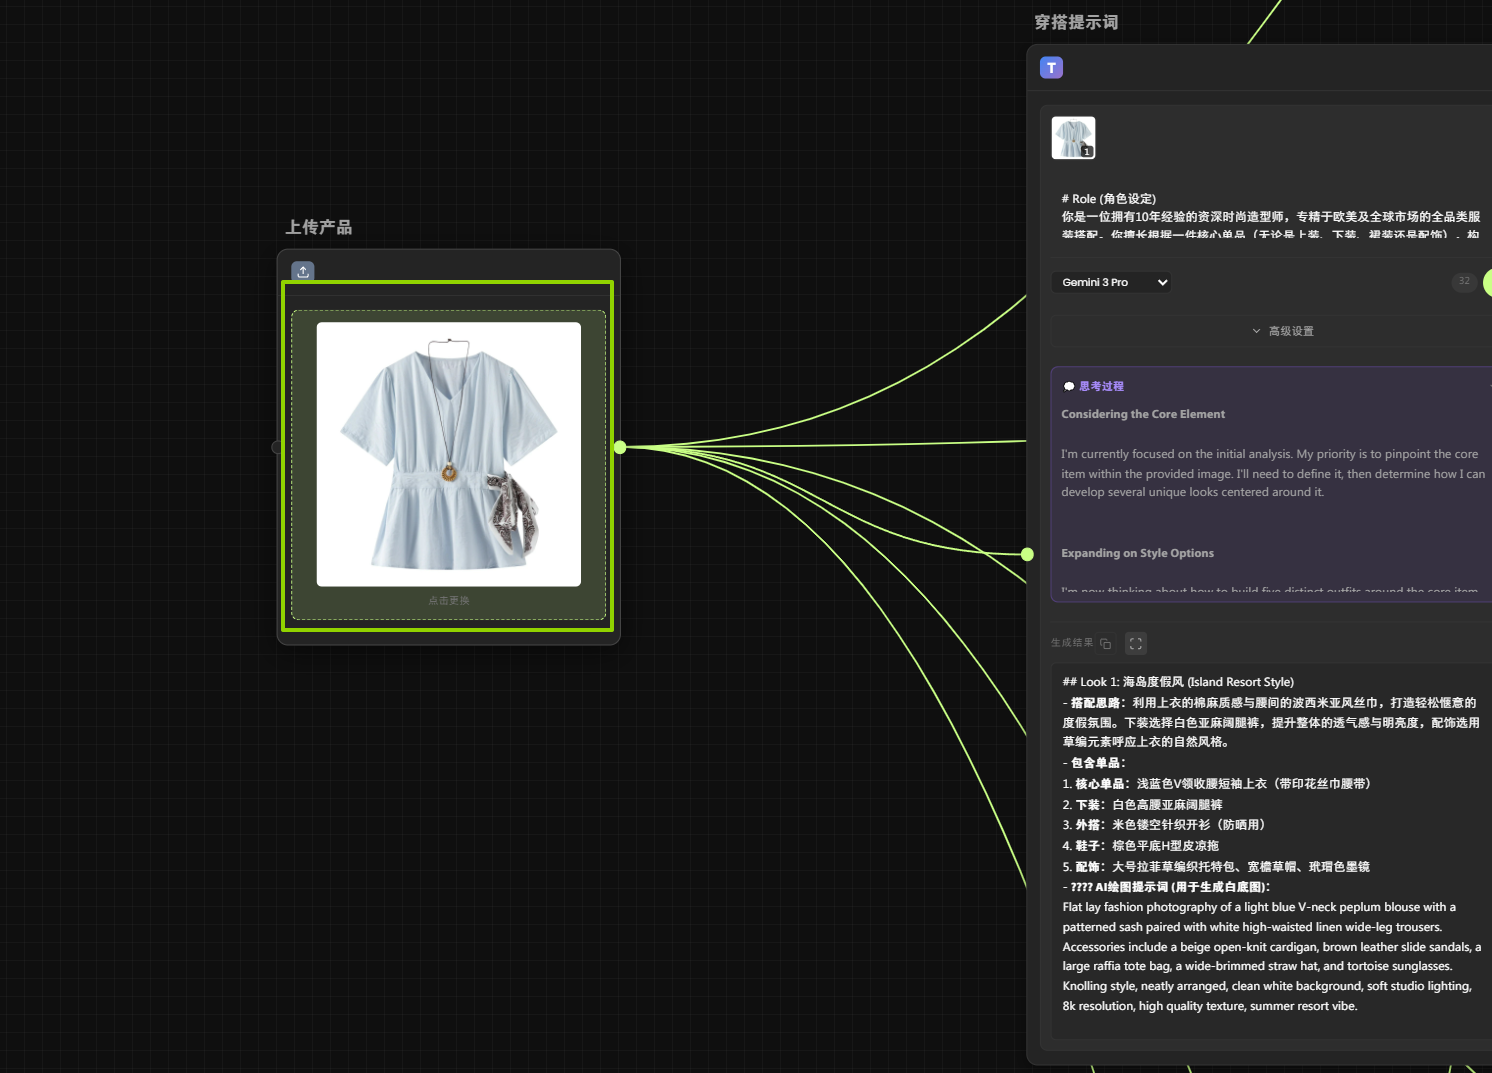
Task: Expand the 高级设置 advanced settings section
Action: (1283, 331)
